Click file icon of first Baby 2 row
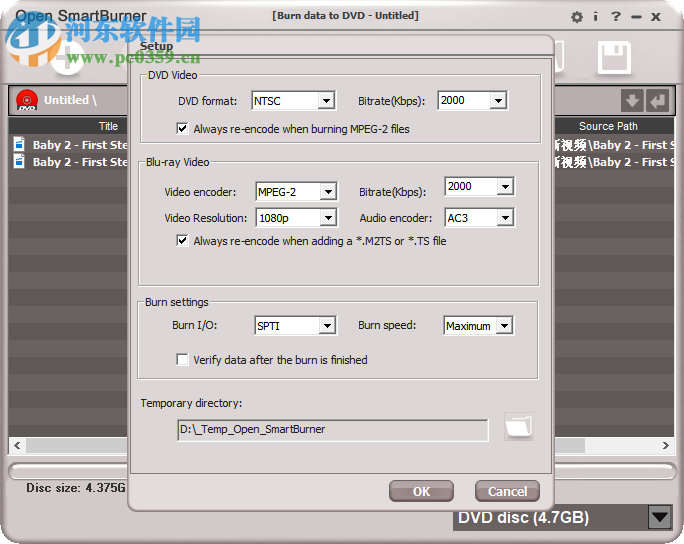684x544 pixels. point(19,144)
